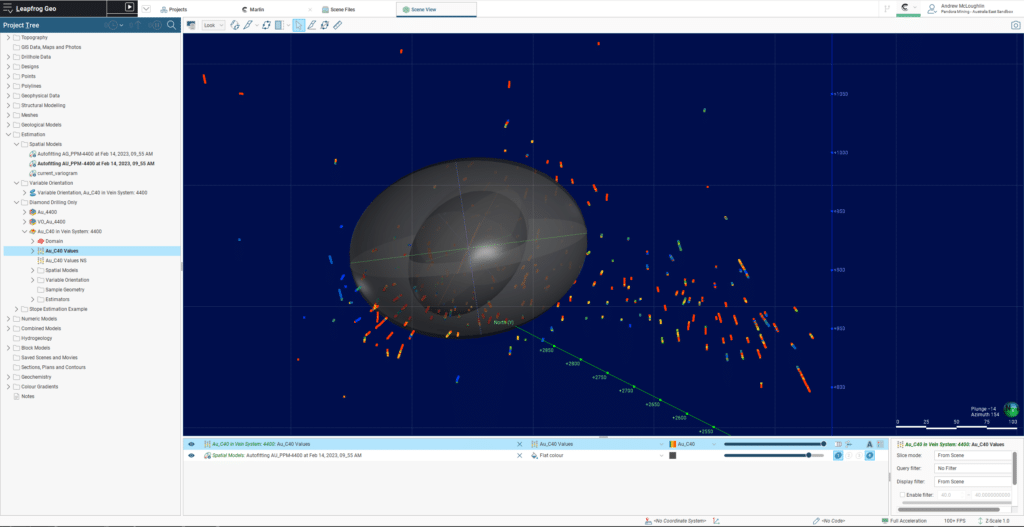Click the text label icon for Au_C40 Values
Screen dimensions: 1024x527
[x=870, y=443]
